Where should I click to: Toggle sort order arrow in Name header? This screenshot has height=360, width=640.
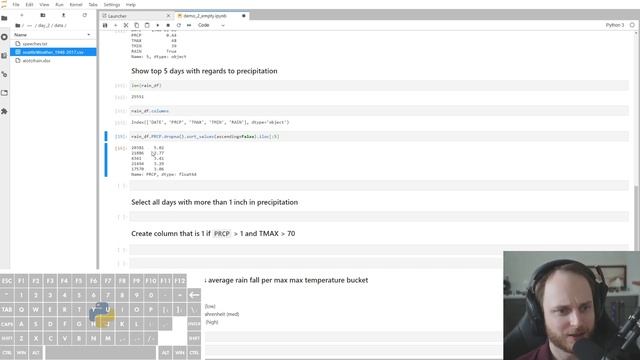(89, 35)
